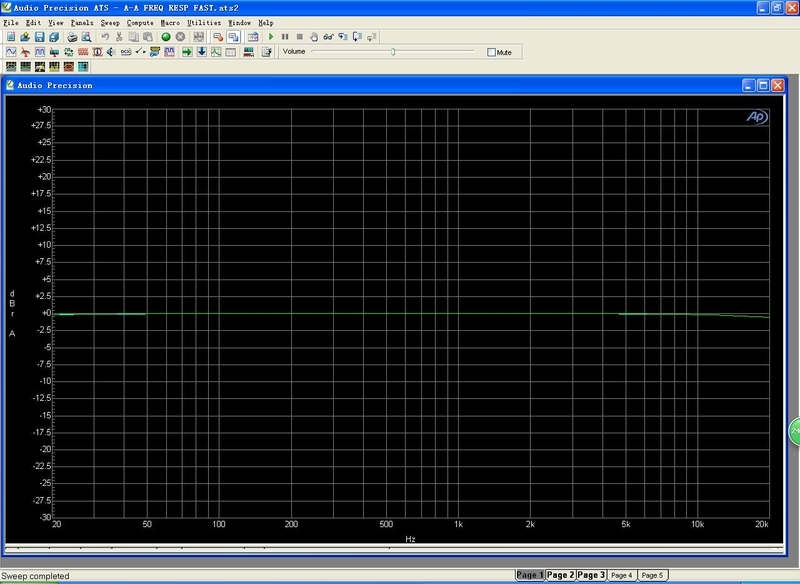This screenshot has width=800, height=584.
Task: Switch to Page 1 tab
Action: tap(530, 575)
